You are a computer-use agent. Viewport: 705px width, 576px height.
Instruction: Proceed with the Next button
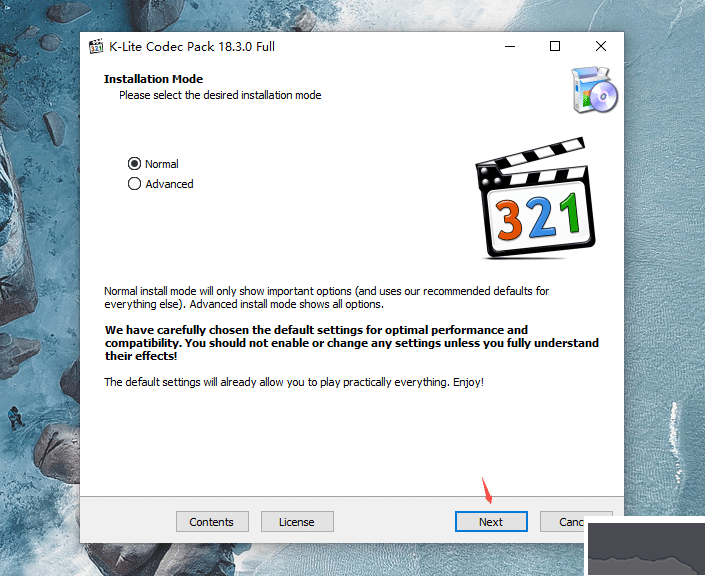click(x=491, y=522)
